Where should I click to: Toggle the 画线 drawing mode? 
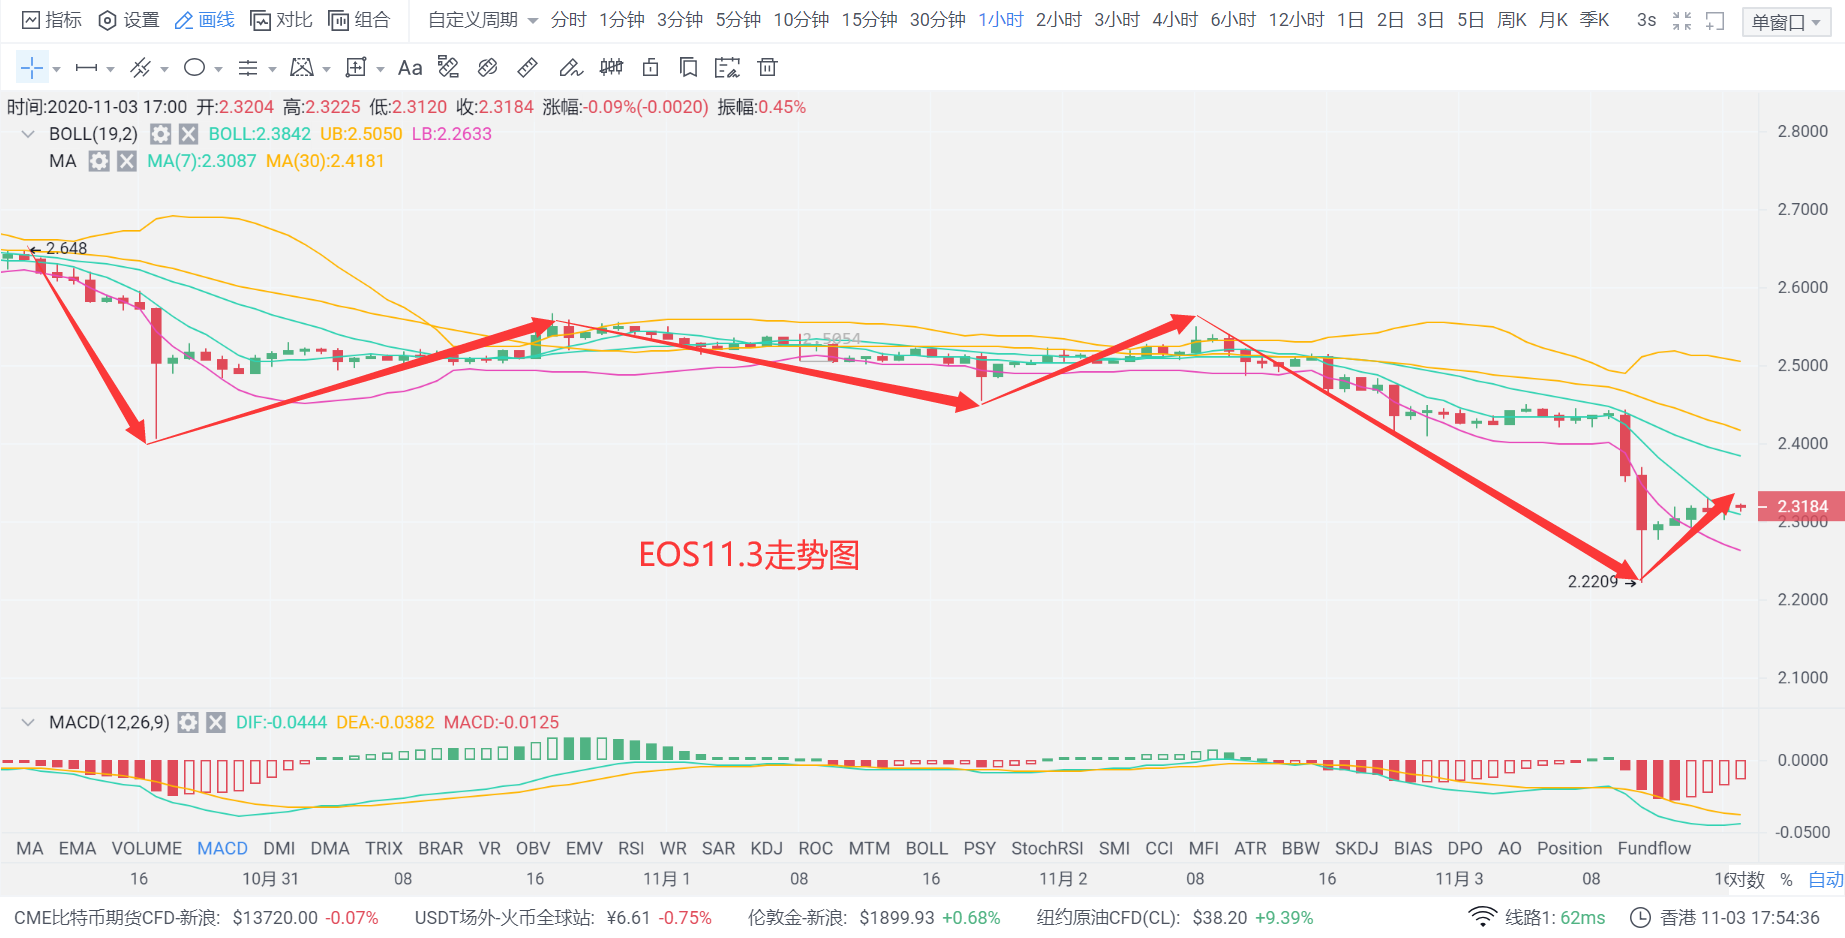pyautogui.click(x=205, y=20)
